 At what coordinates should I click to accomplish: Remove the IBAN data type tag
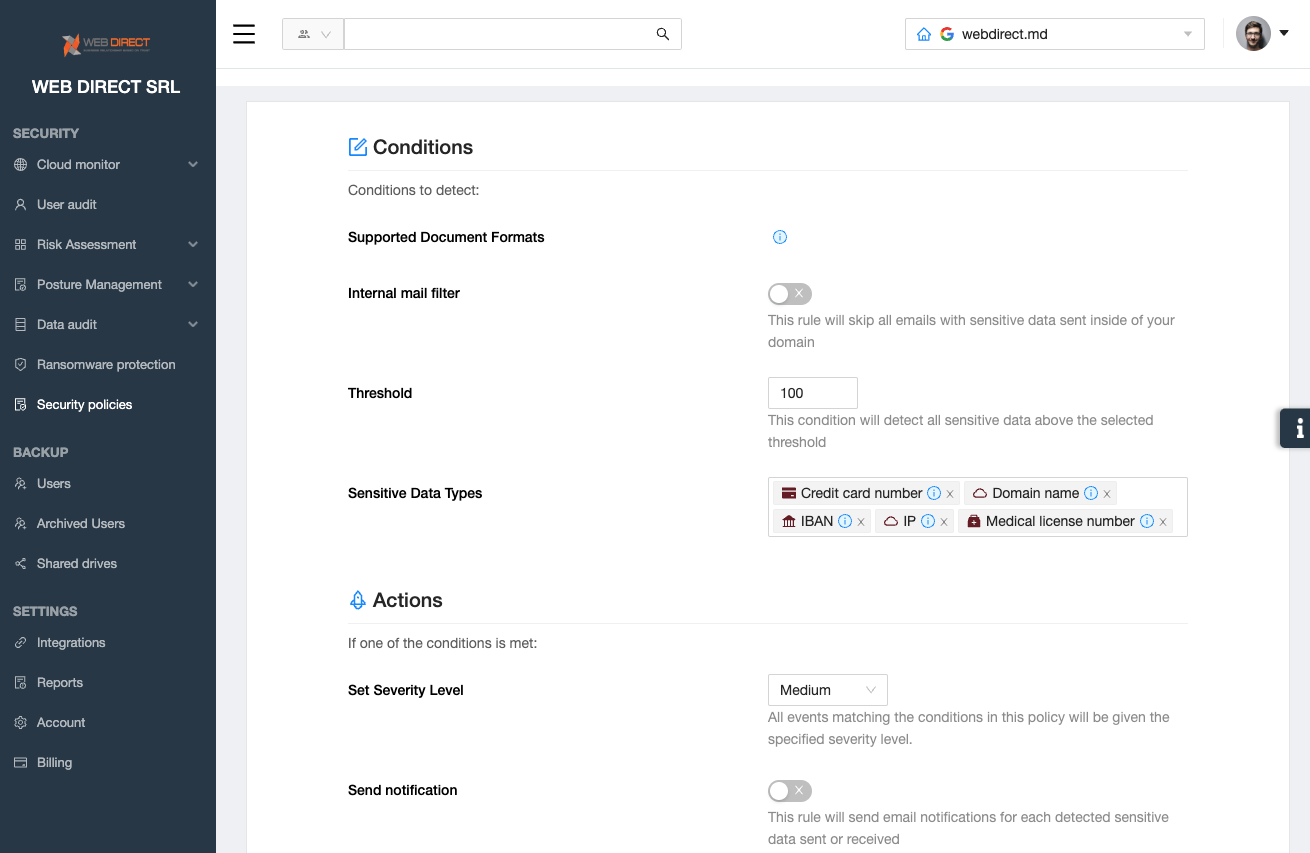click(x=861, y=522)
